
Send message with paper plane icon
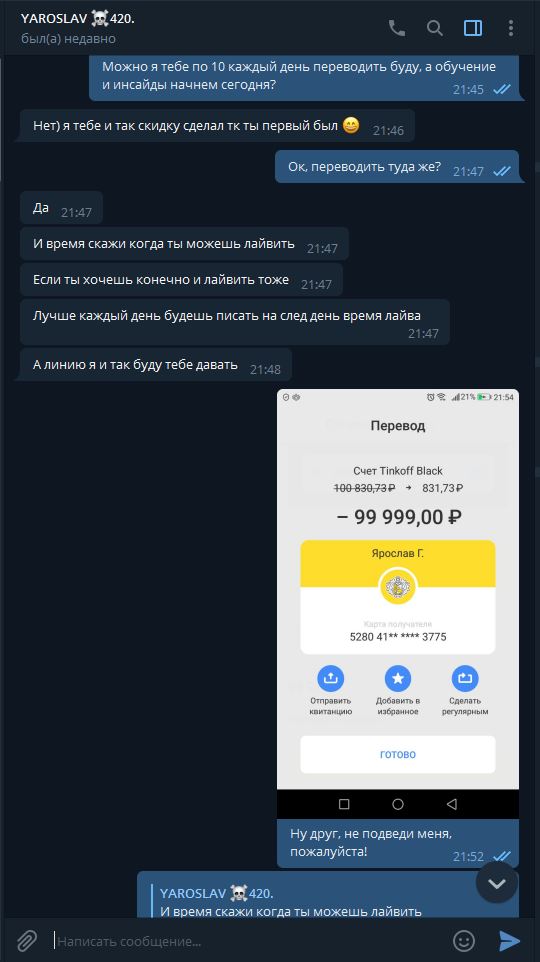coord(510,941)
